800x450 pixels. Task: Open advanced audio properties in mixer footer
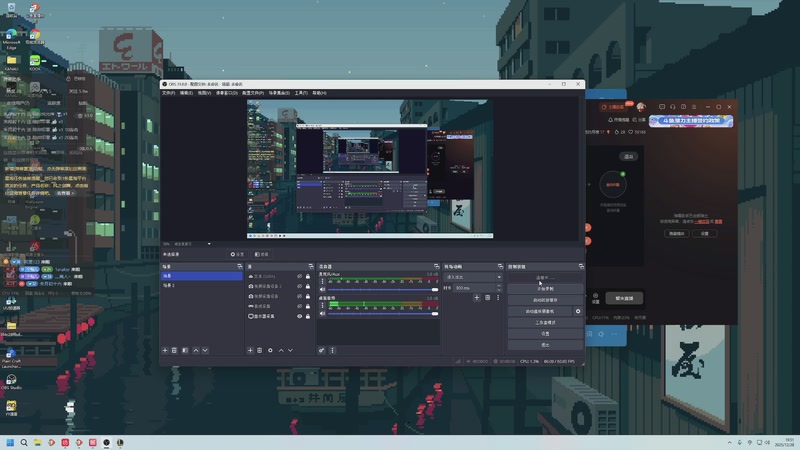(x=321, y=351)
